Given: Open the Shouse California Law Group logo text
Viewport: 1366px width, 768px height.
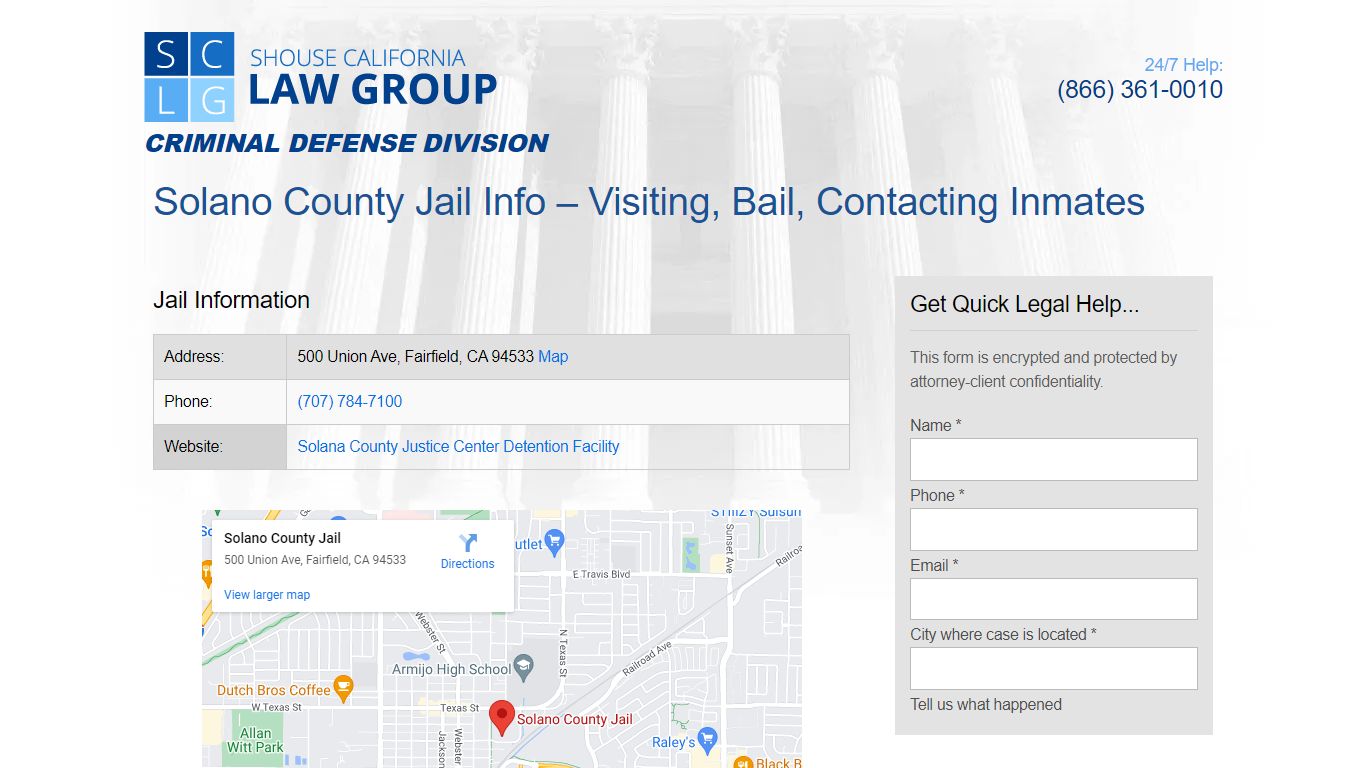Looking at the screenshot, I should point(372,77).
